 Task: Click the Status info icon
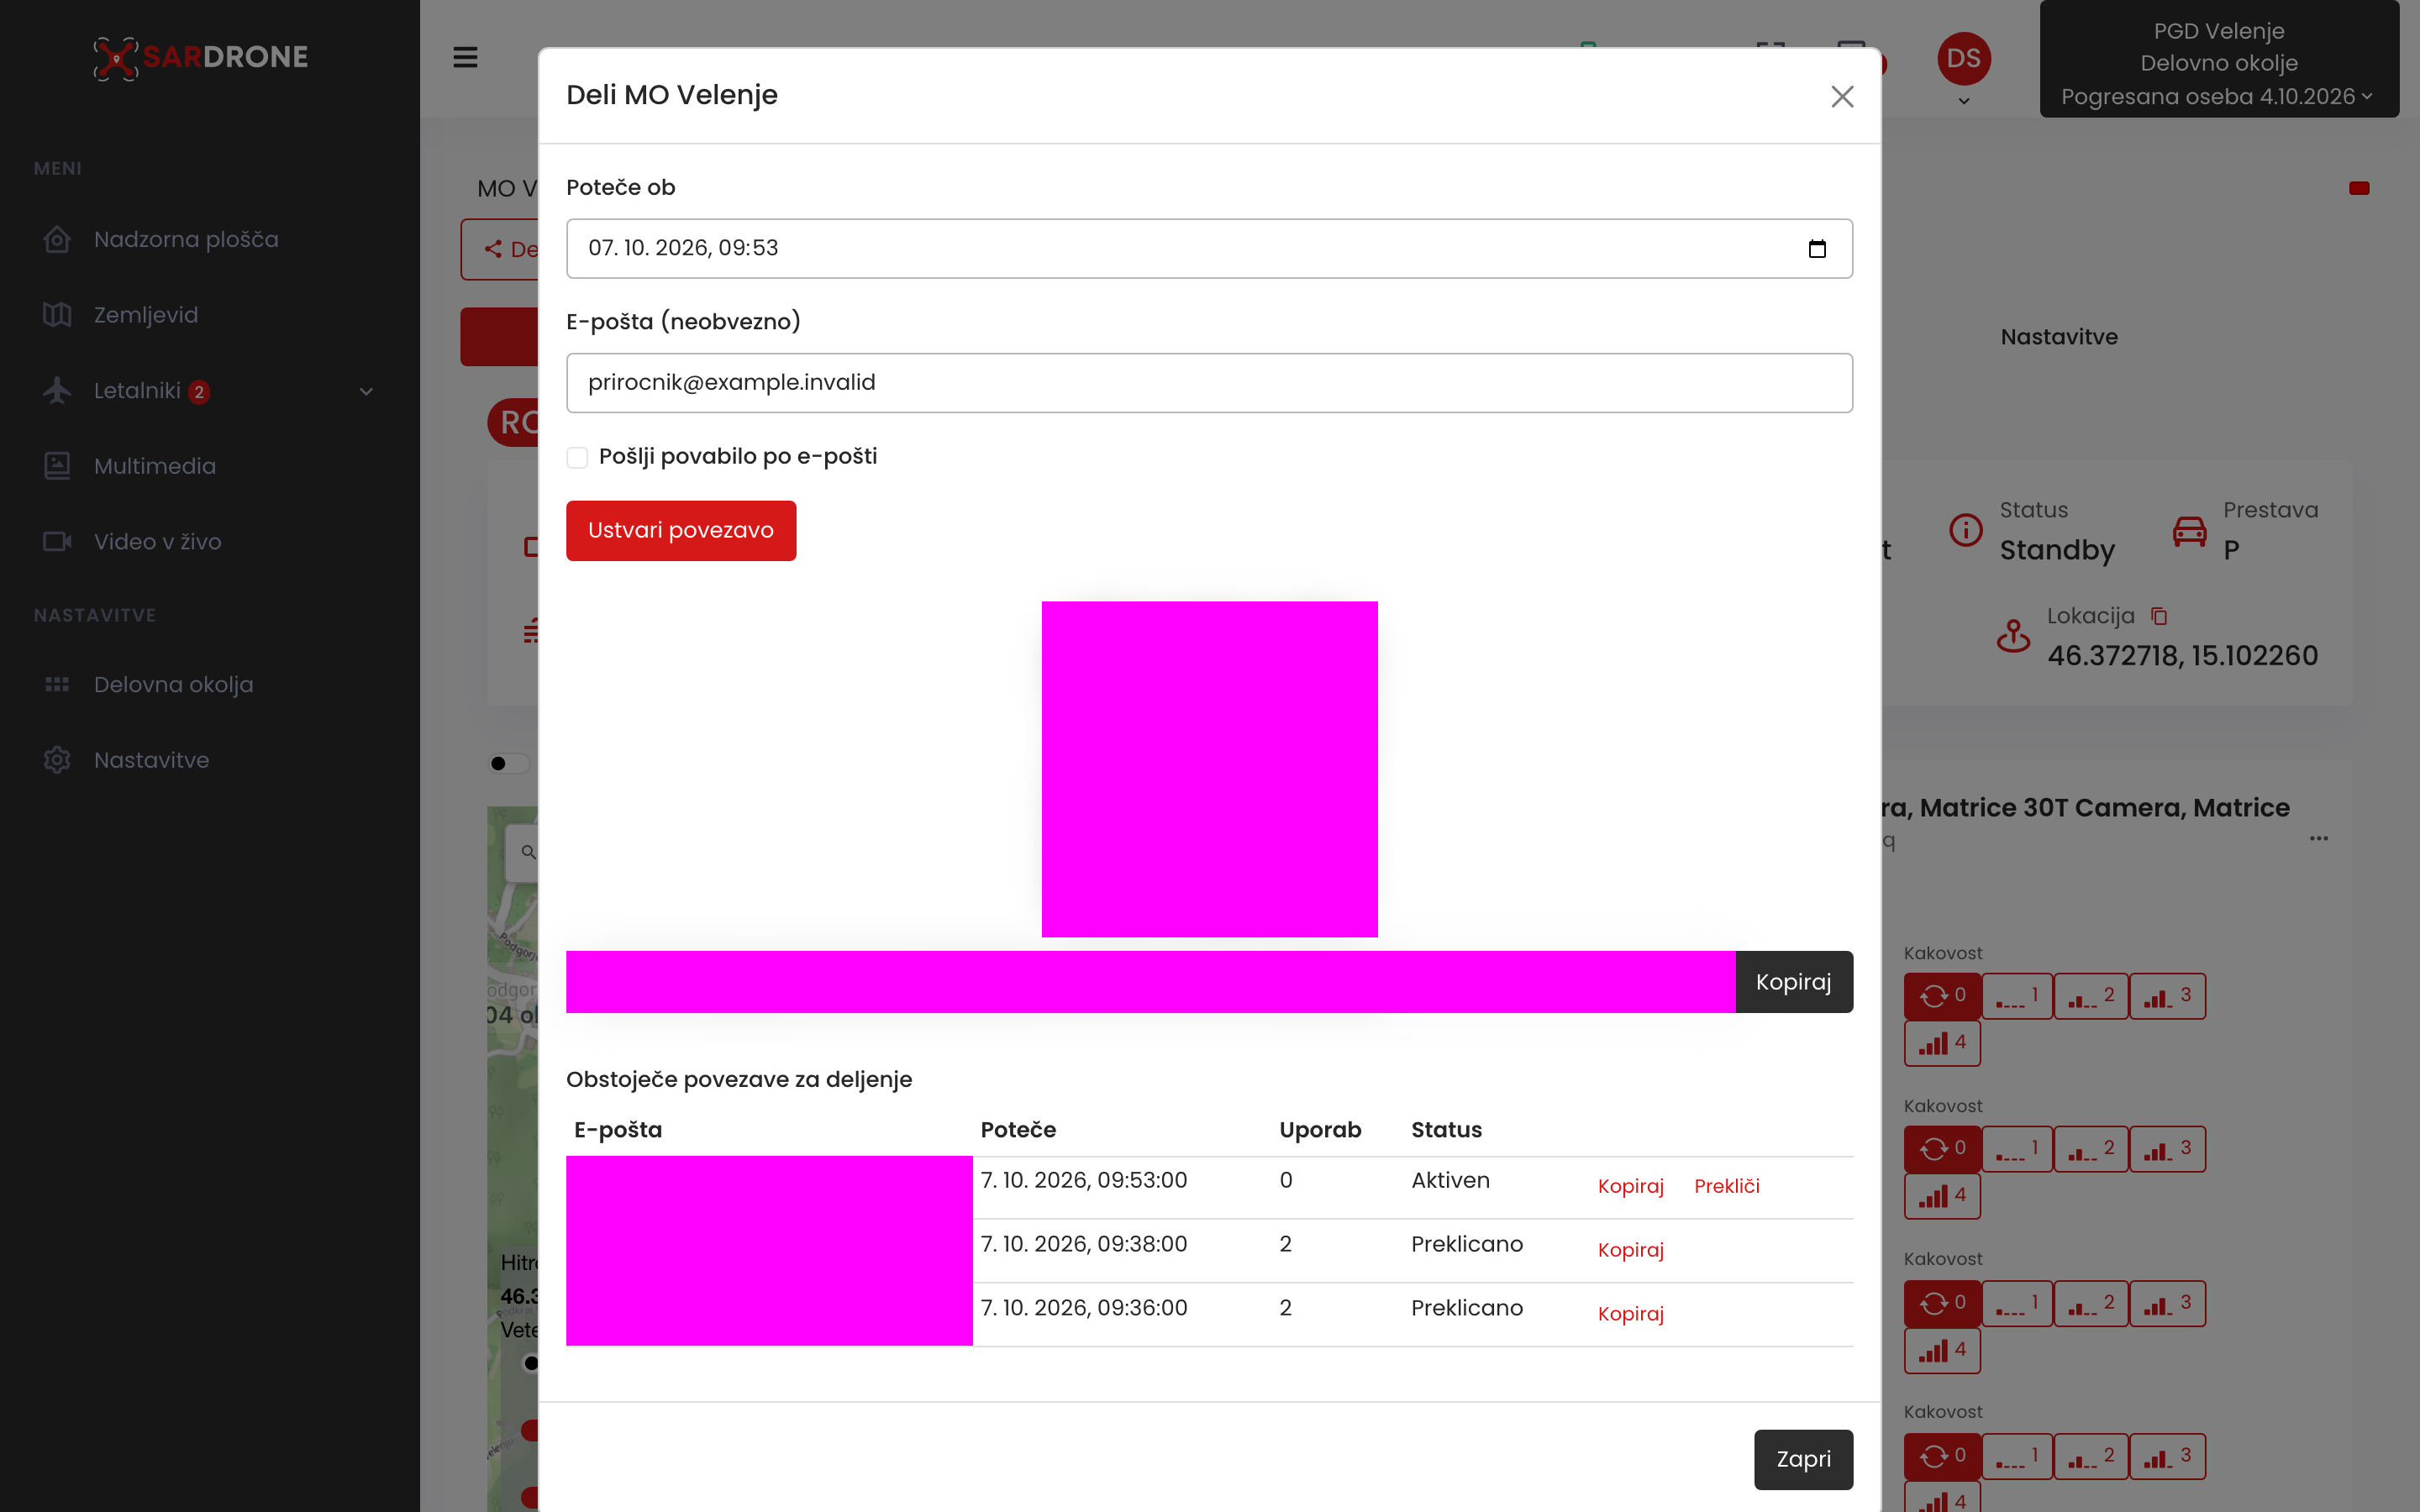pyautogui.click(x=1966, y=529)
